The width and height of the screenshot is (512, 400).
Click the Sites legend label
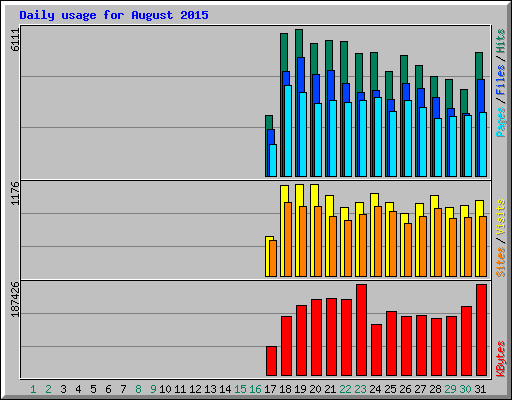pyautogui.click(x=500, y=262)
